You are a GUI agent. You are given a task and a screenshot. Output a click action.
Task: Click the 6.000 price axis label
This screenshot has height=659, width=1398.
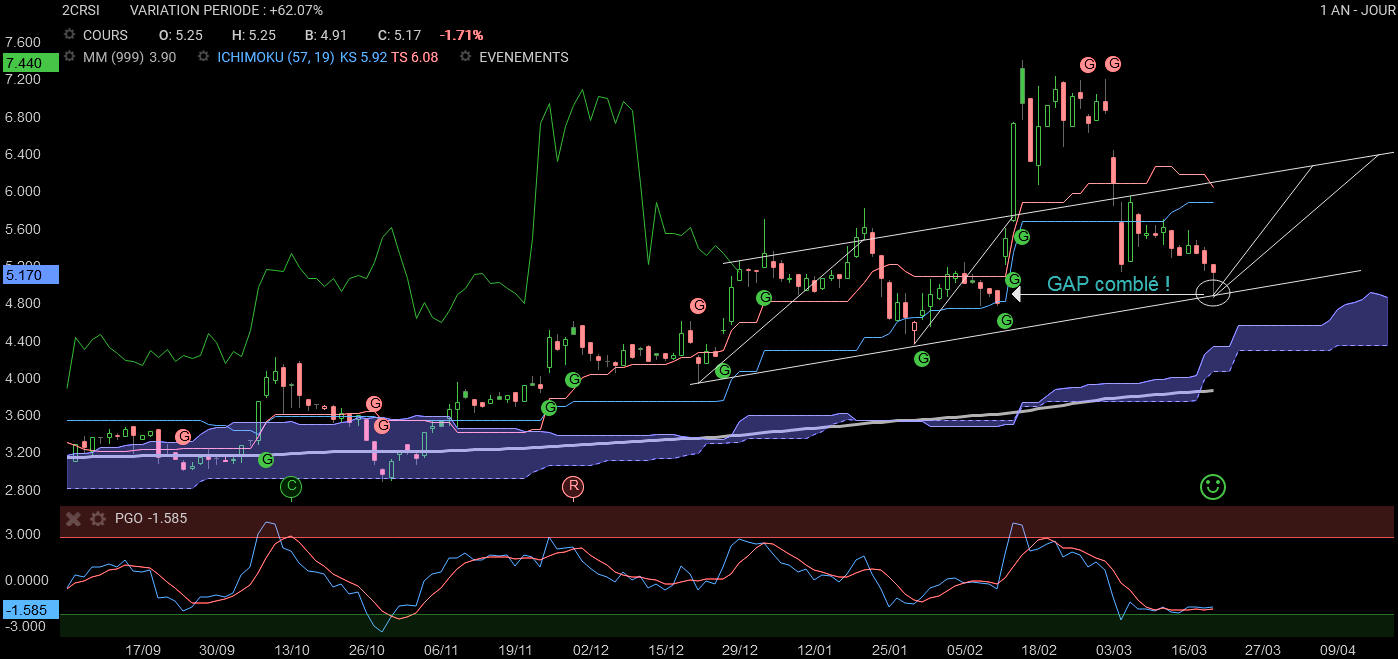(x=22, y=191)
